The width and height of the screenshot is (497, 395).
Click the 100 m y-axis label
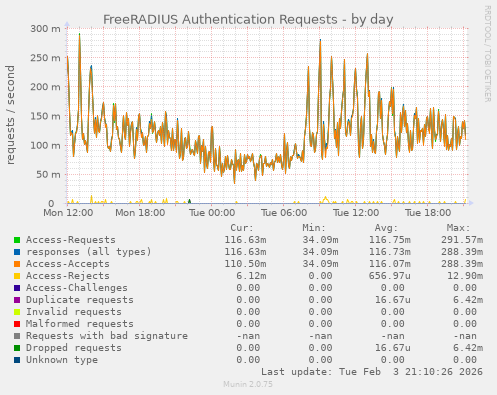[x=45, y=145]
